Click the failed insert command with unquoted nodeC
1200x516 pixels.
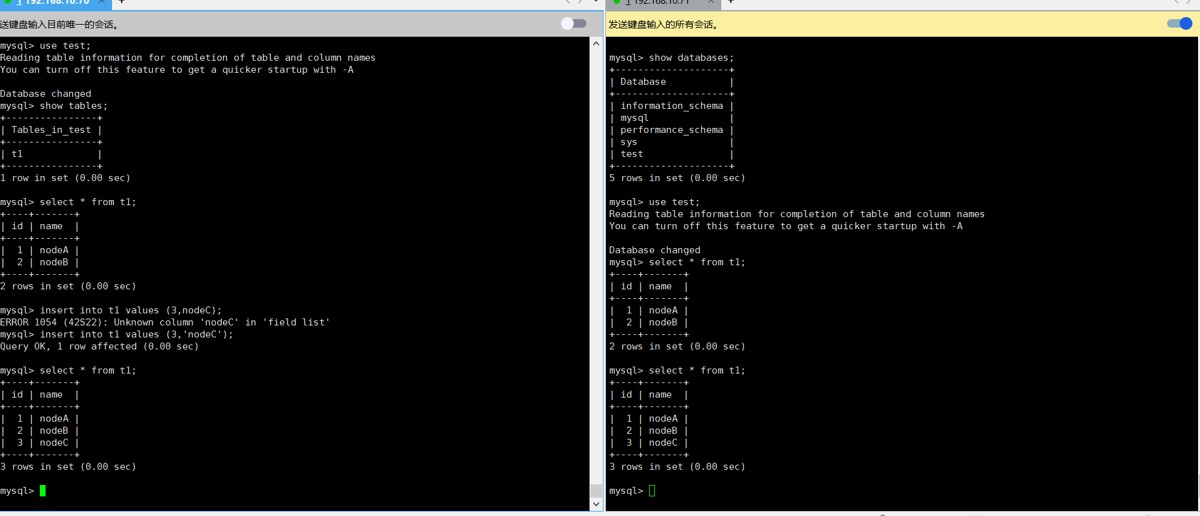tap(111, 310)
